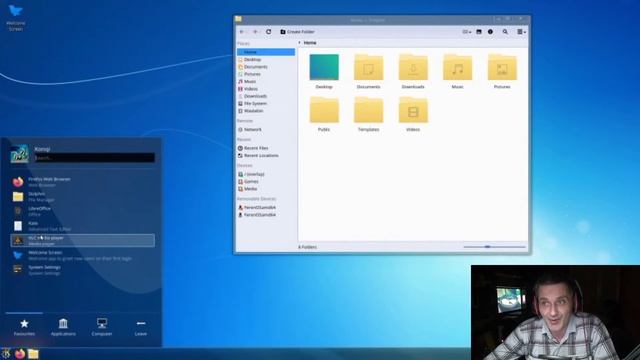Image resolution: width=640 pixels, height=360 pixels.
Task: Show the information panel icon
Action: [490, 32]
